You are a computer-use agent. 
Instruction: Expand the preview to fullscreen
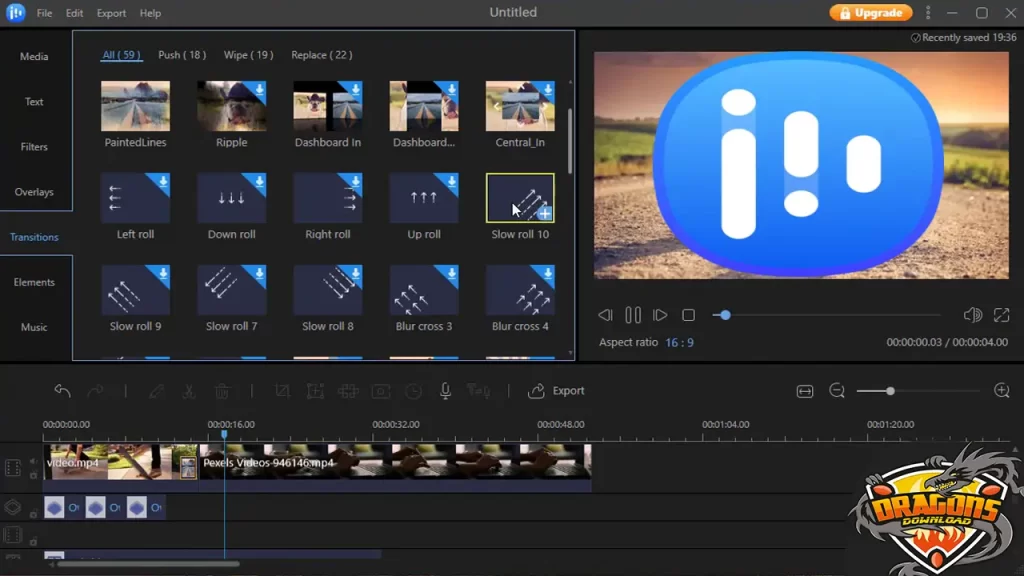(1002, 314)
